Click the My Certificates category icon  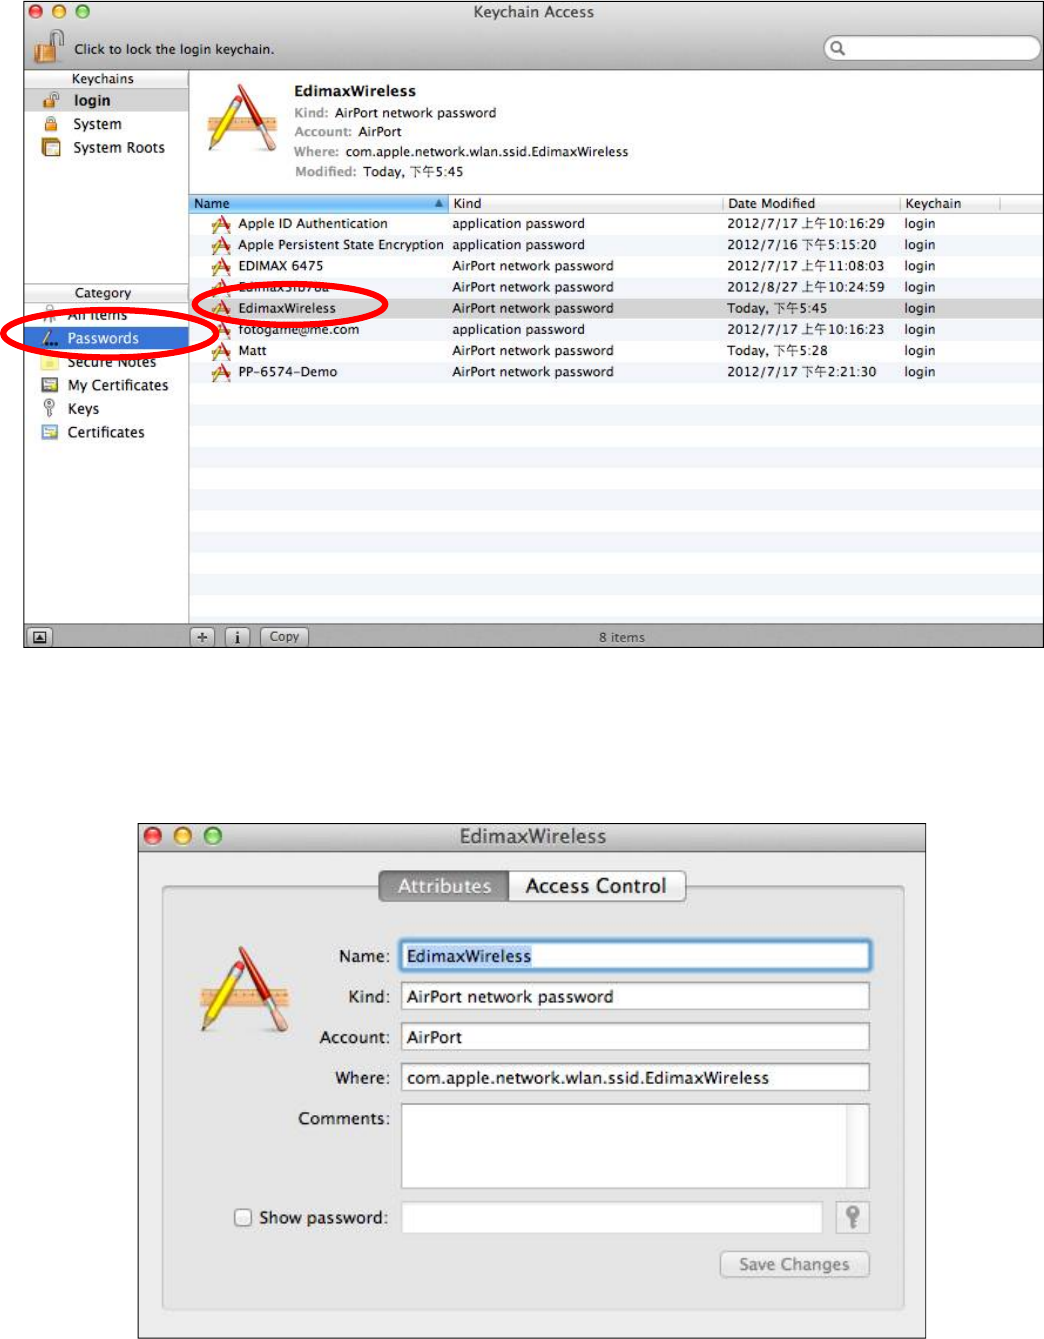[x=49, y=385]
